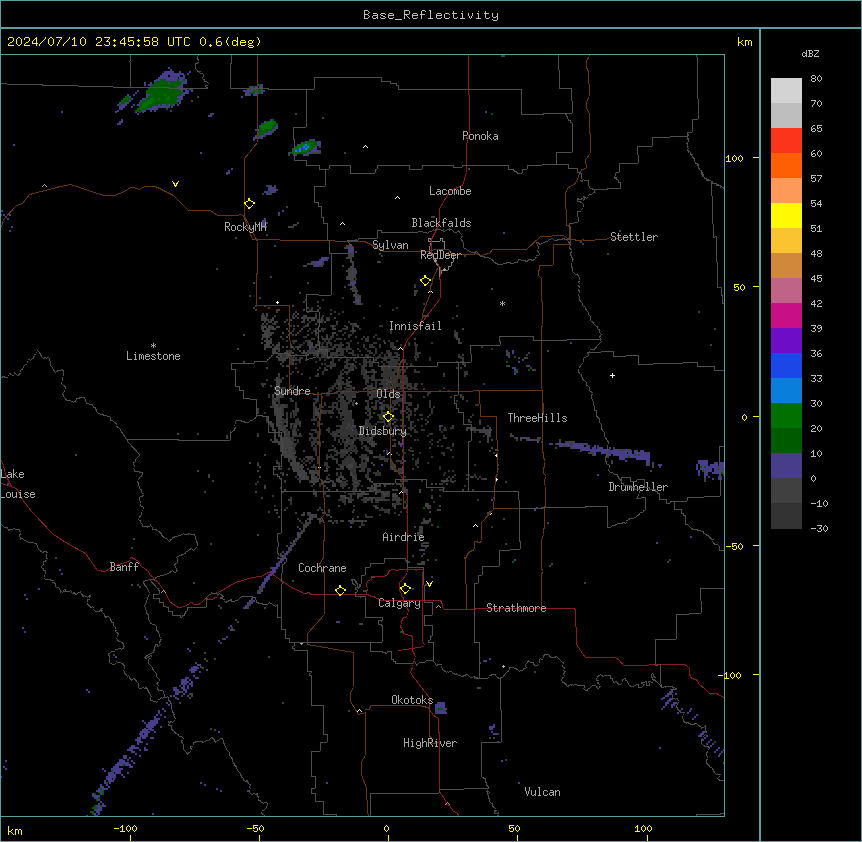
Task: Click the 45 value in the dBZ legend
Action: point(816,279)
